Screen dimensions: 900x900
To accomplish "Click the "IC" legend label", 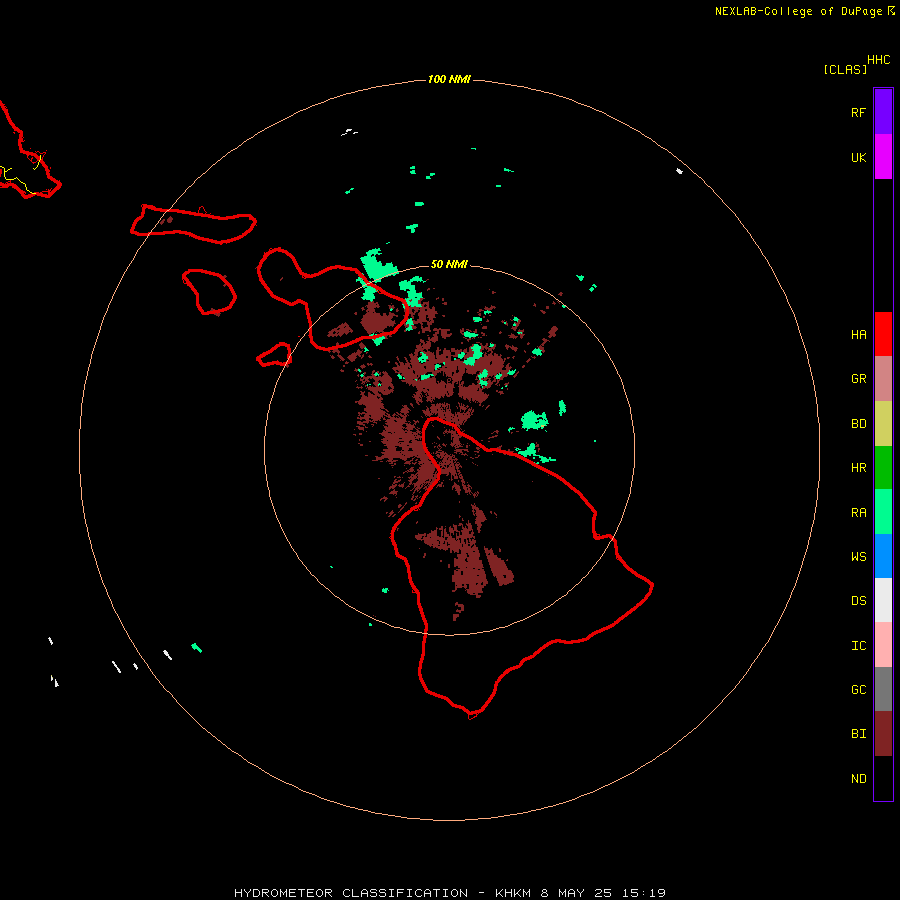I will pos(858,646).
